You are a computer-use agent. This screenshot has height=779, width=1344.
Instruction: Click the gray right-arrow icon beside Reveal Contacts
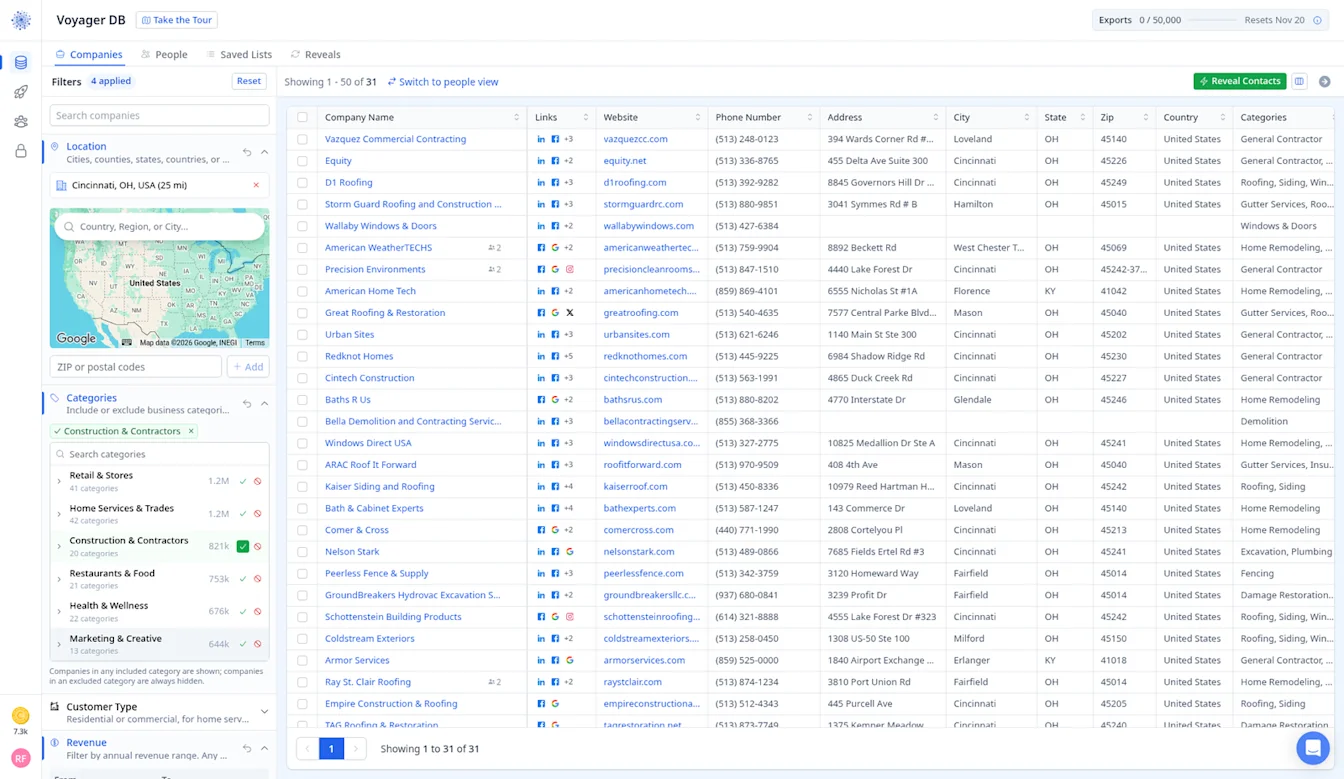click(x=1324, y=81)
